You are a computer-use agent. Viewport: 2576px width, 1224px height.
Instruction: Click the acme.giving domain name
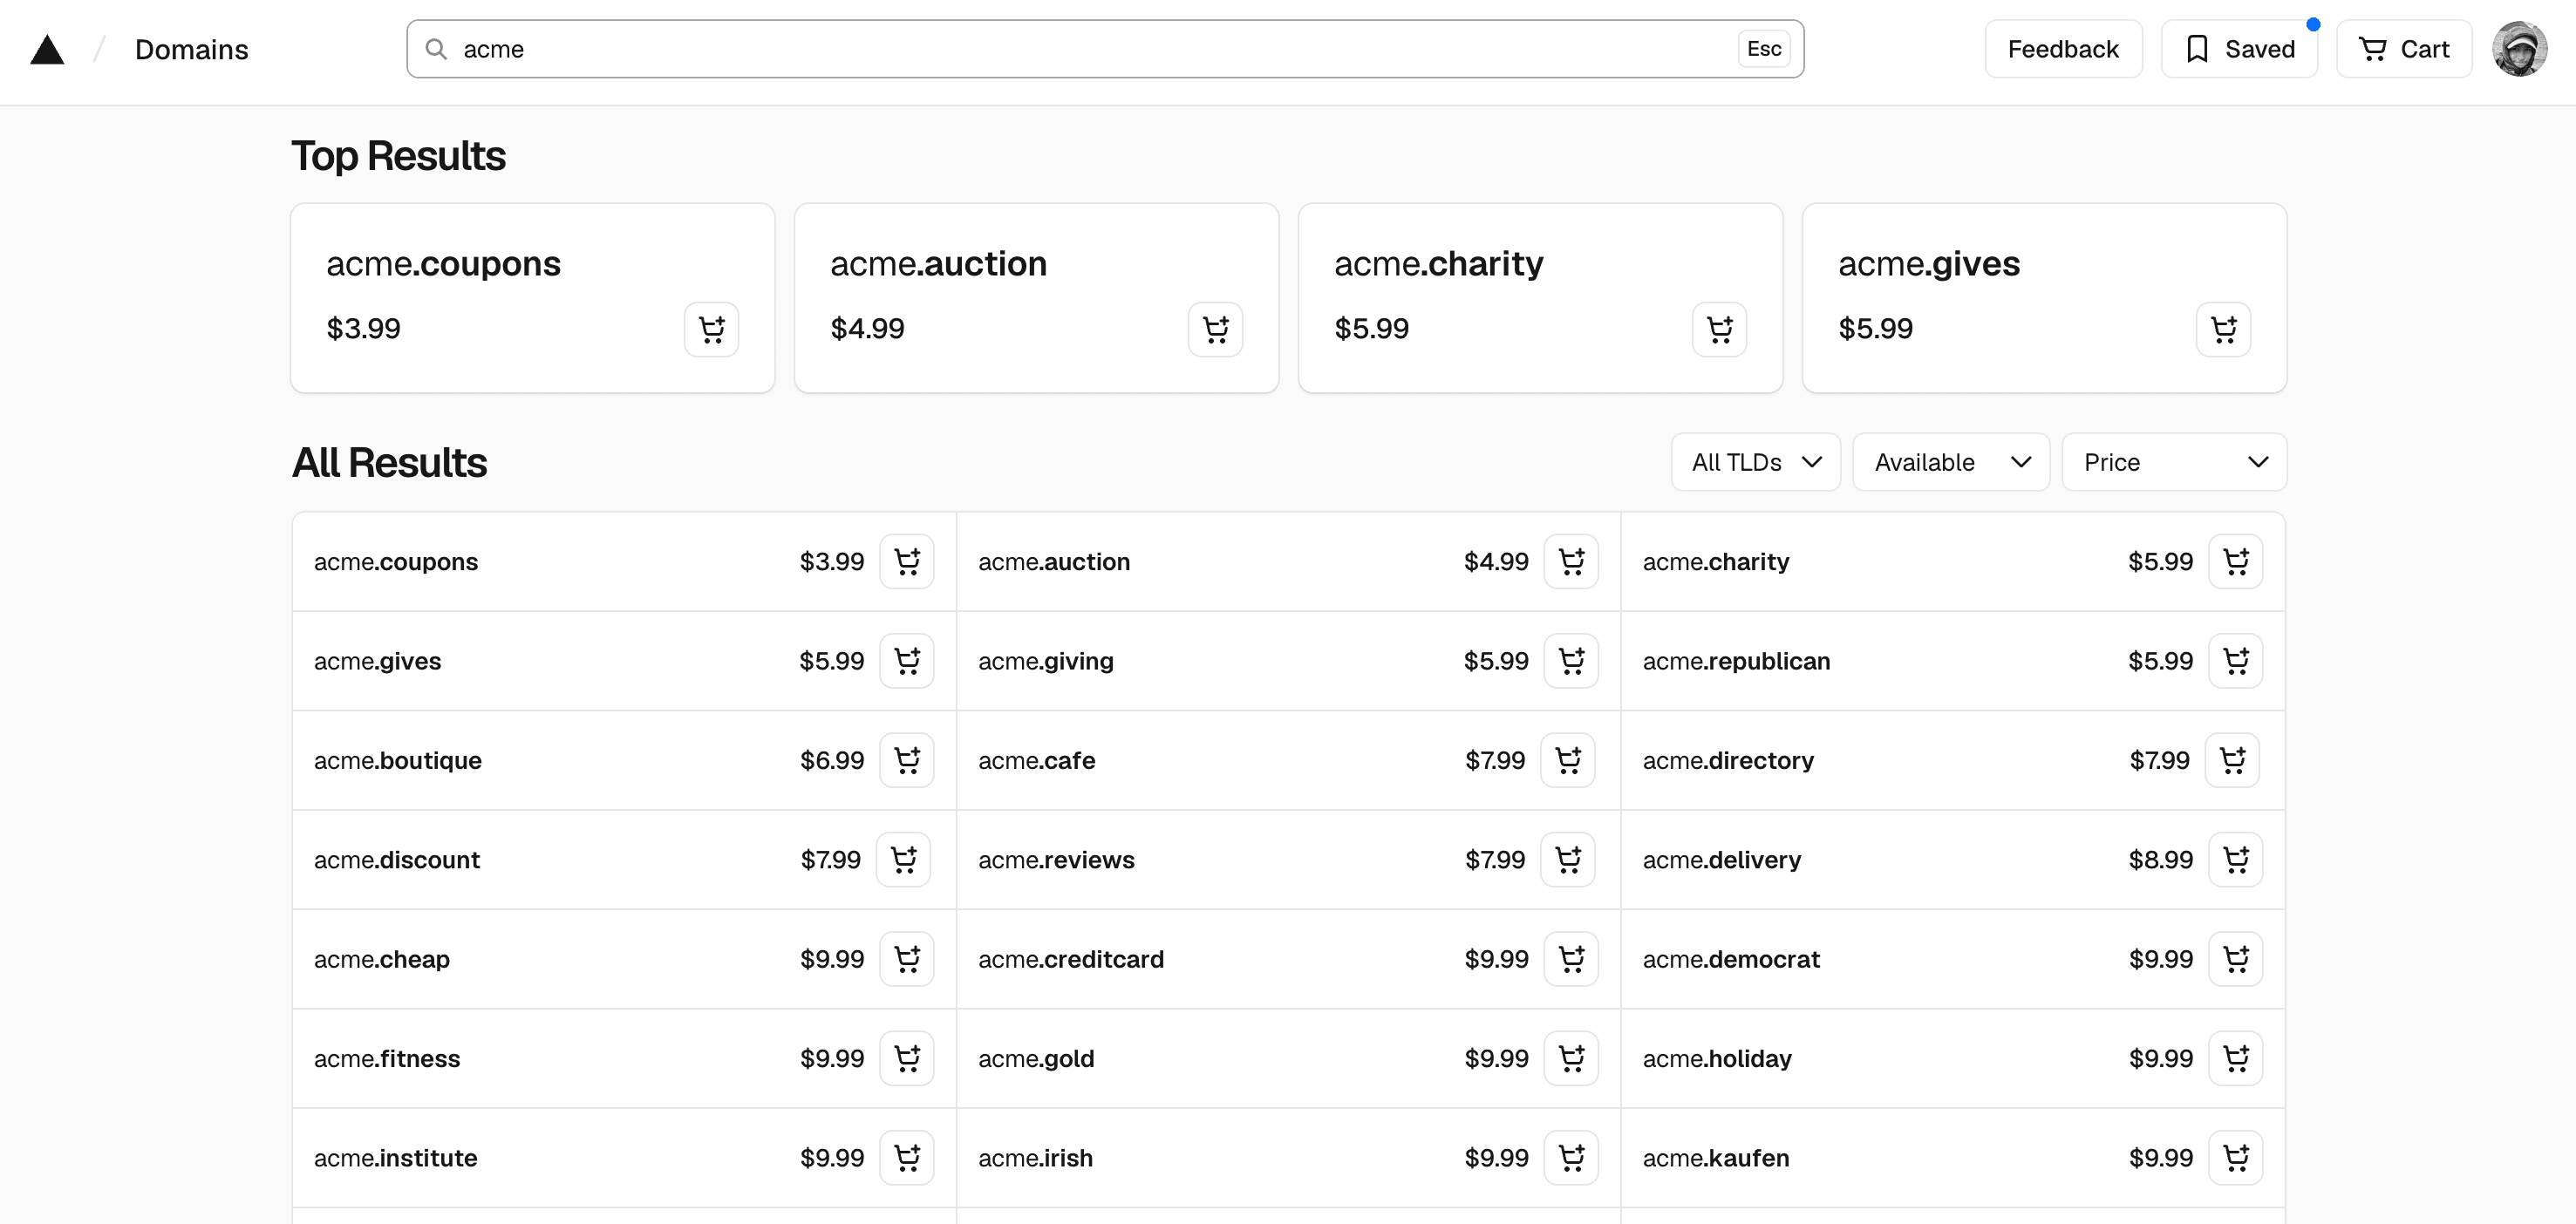coord(1046,661)
